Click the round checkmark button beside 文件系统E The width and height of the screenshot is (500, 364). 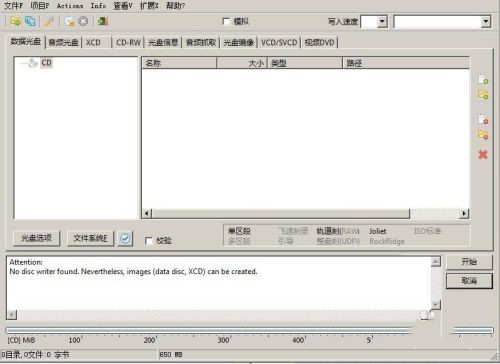[x=125, y=238]
